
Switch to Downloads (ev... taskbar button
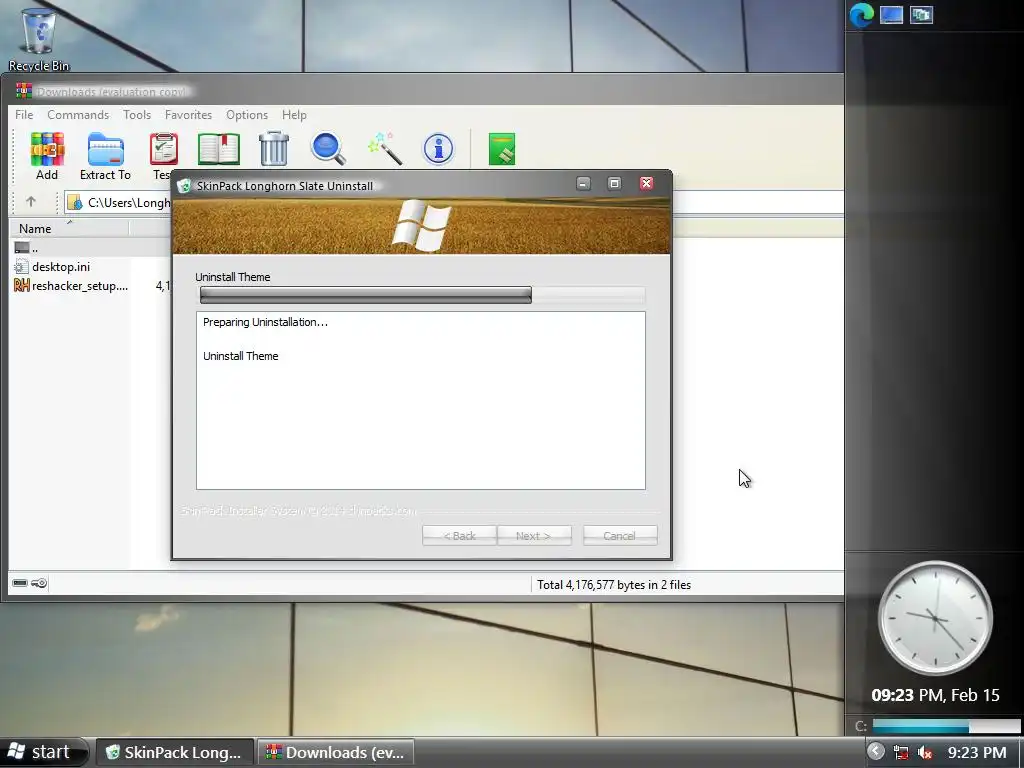tap(336, 752)
